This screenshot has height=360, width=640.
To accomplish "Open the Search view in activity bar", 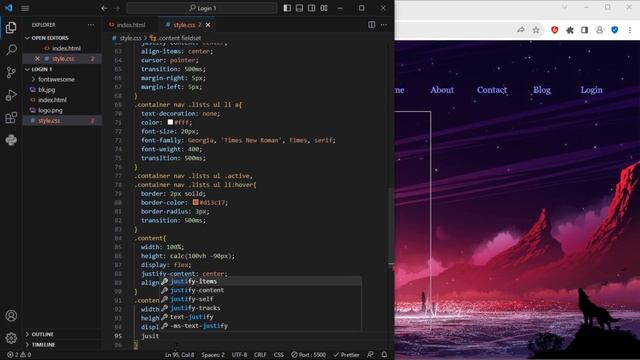I will tap(11, 50).
